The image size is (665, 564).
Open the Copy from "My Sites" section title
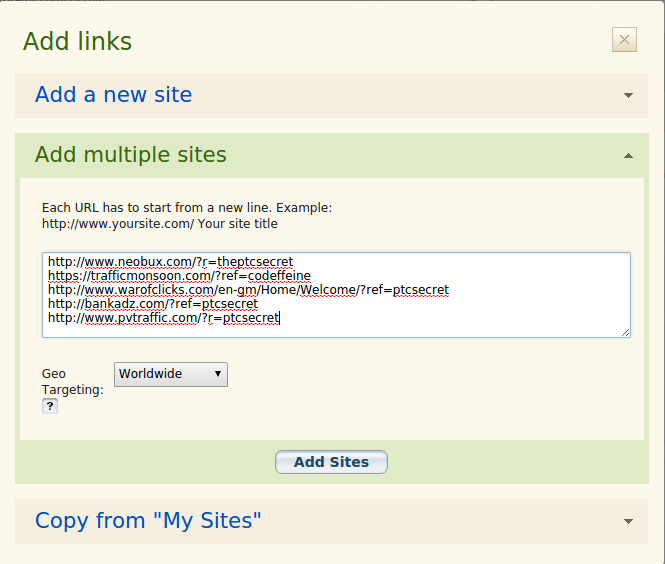click(148, 520)
